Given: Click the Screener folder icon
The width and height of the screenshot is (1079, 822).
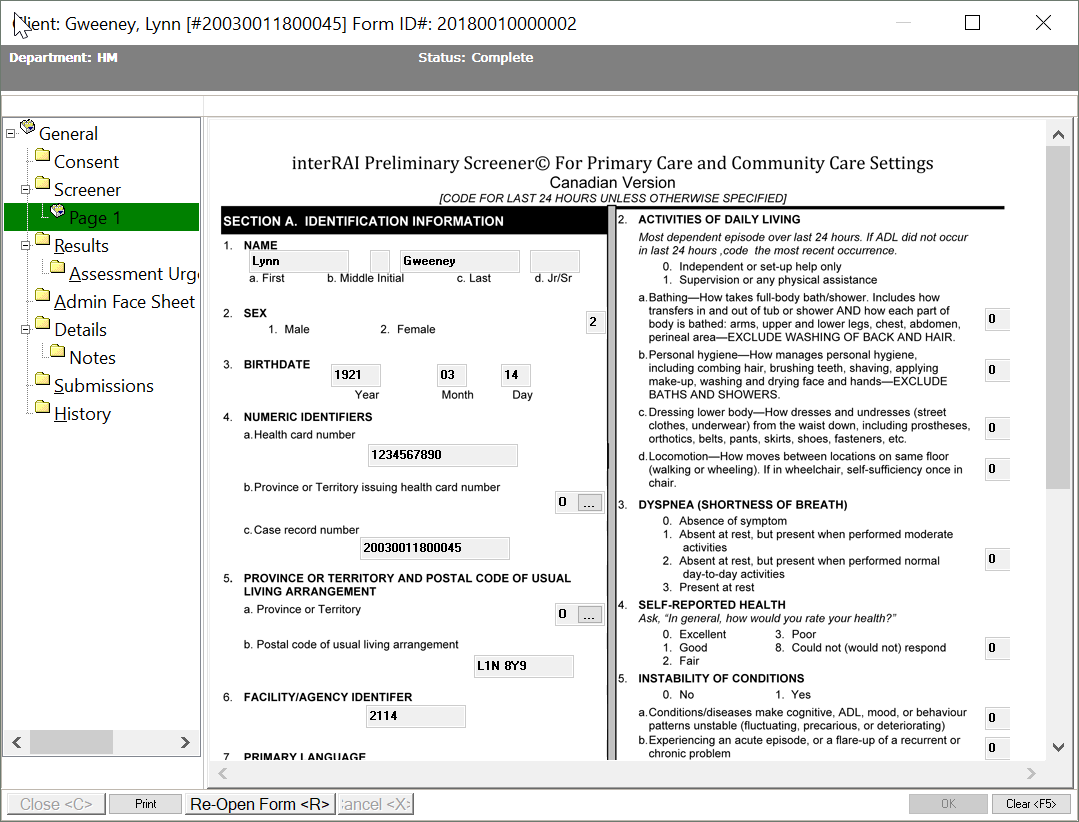Looking at the screenshot, I should (43, 183).
